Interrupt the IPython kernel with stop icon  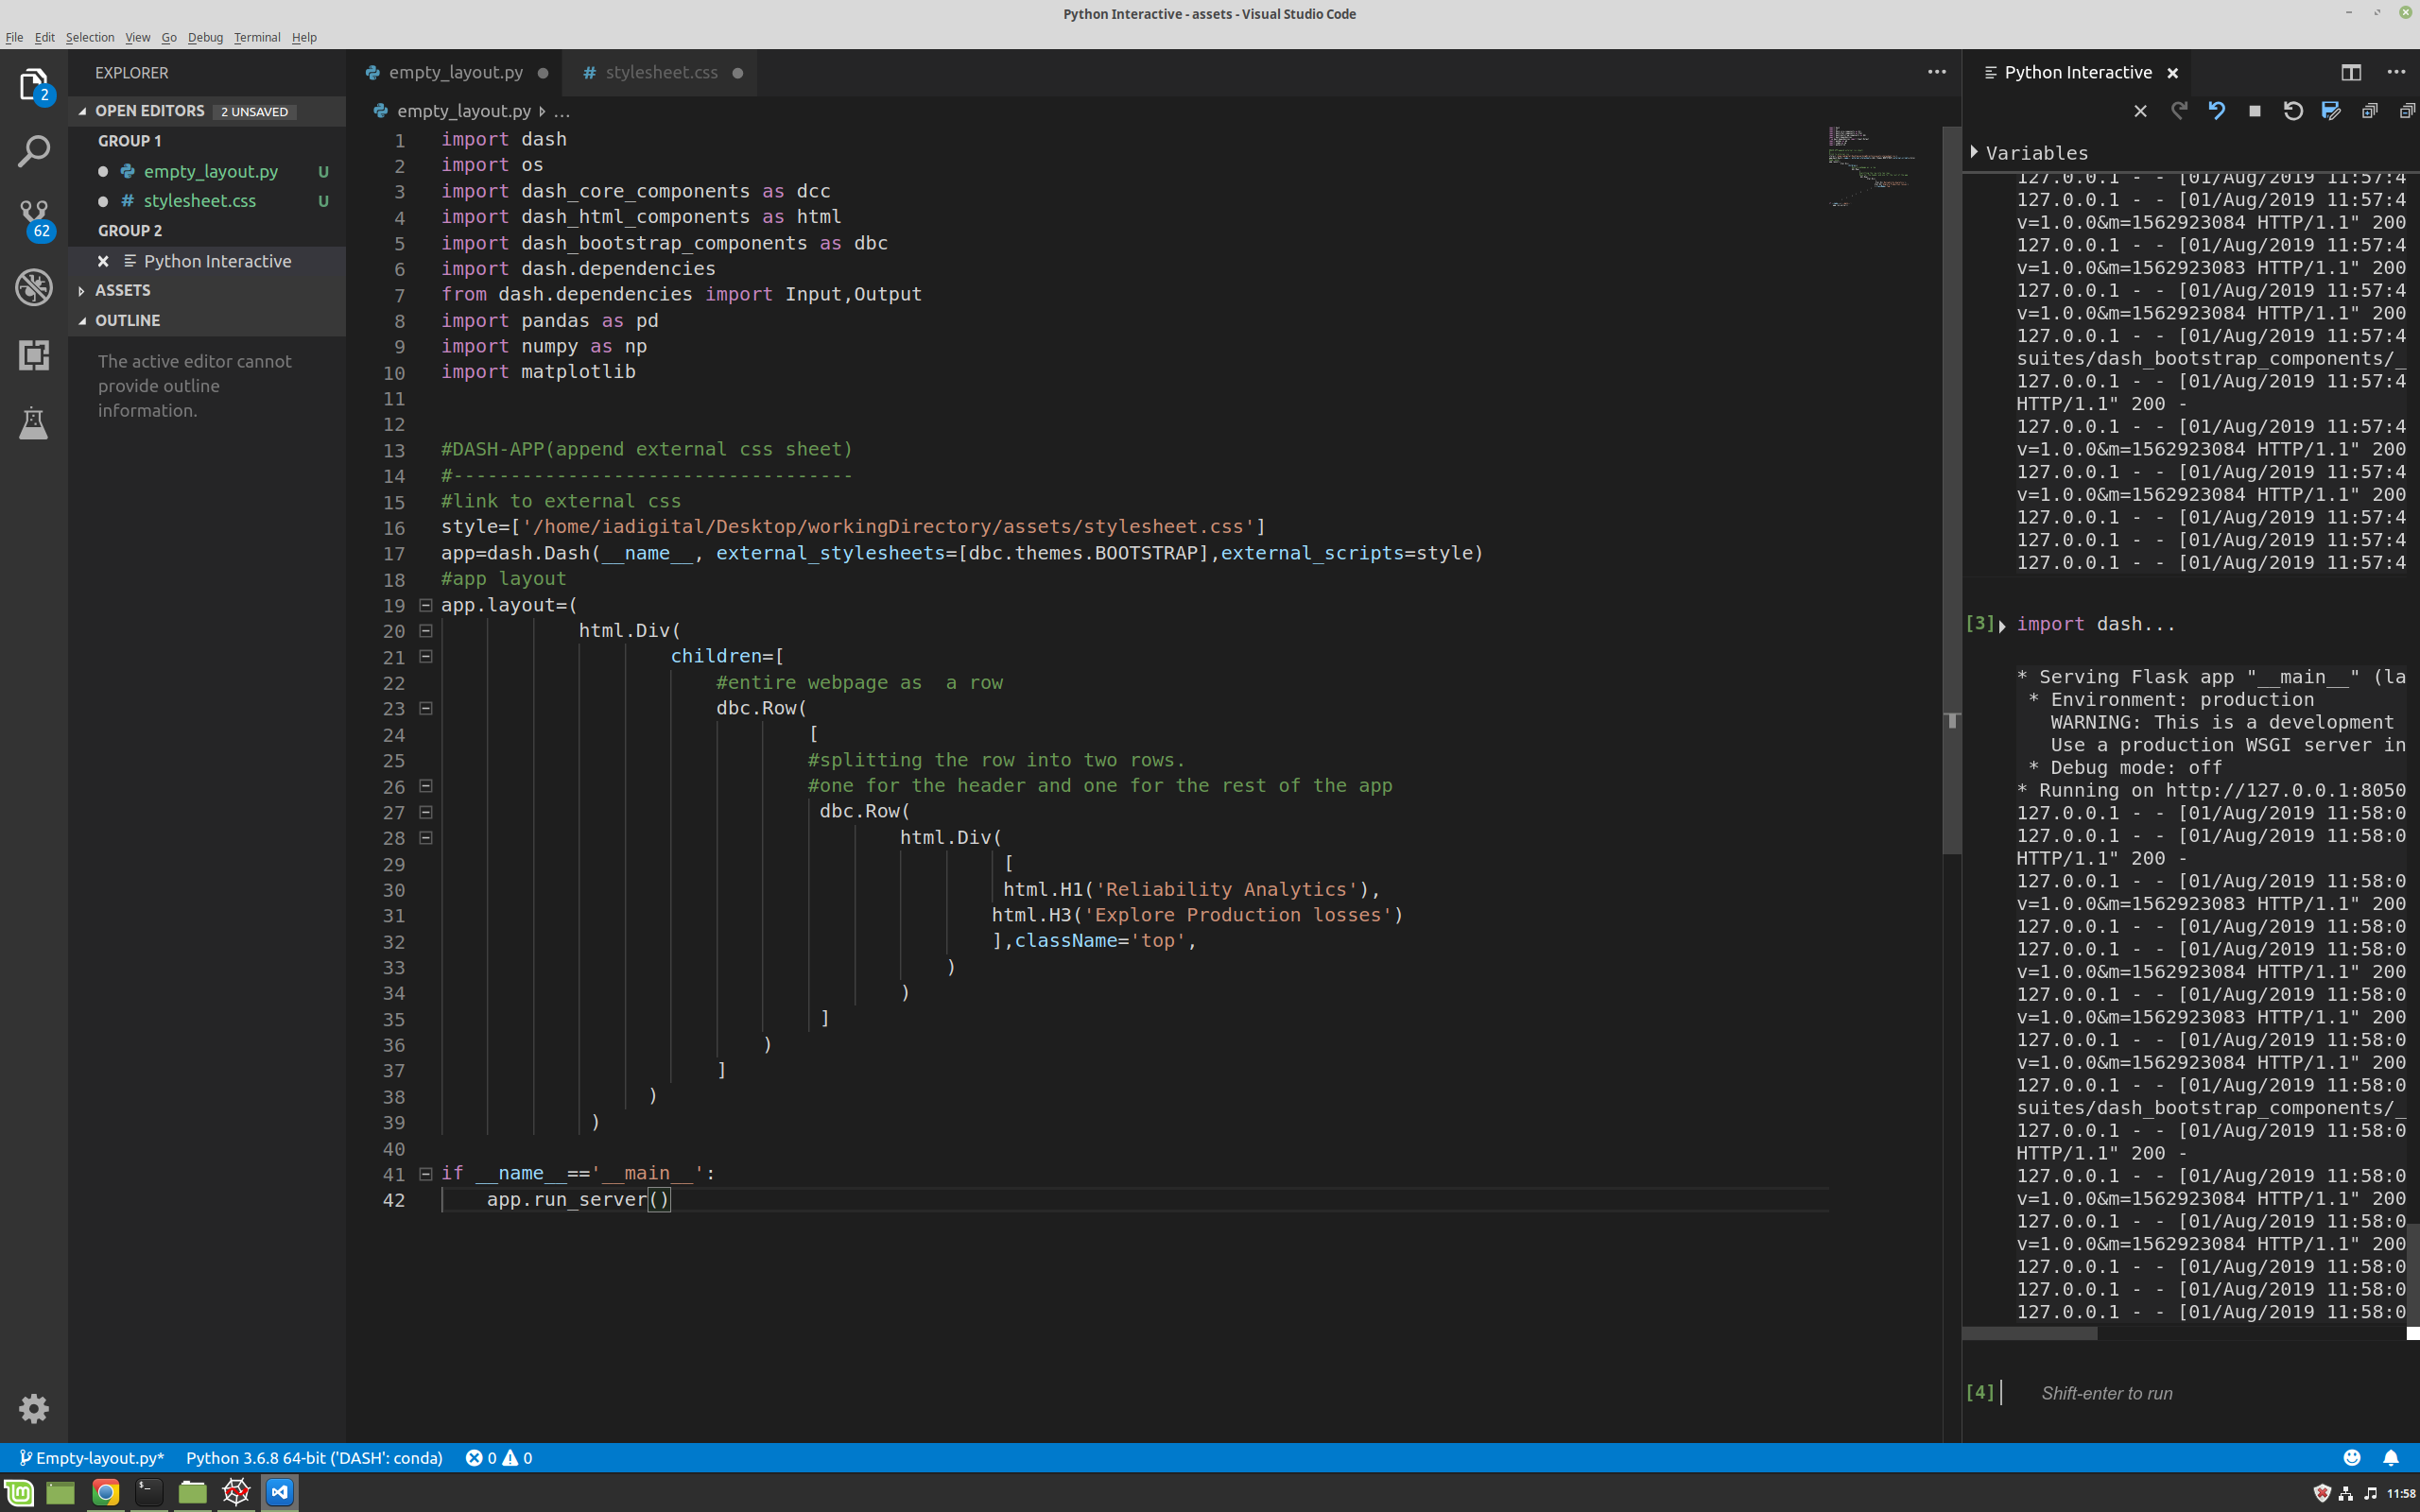pos(2255,111)
